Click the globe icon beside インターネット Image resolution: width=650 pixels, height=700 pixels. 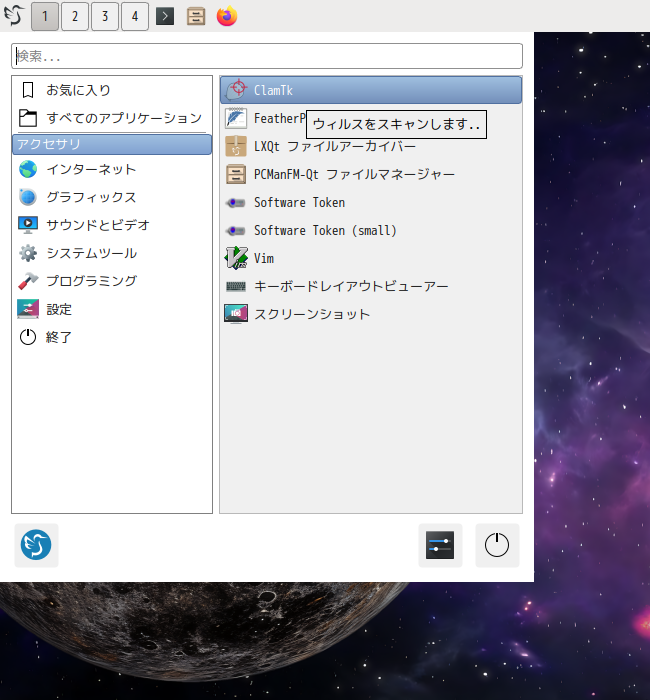(28, 170)
